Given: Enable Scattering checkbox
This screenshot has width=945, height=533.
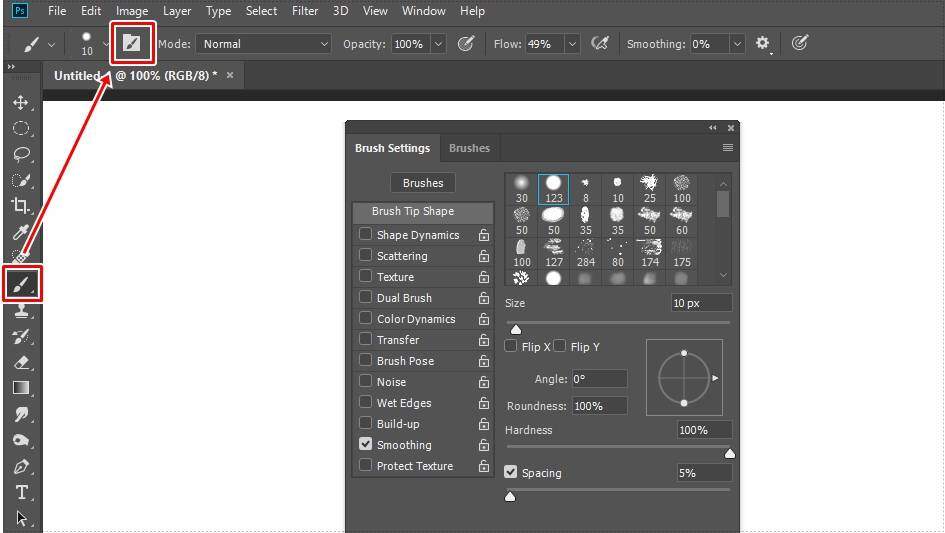Looking at the screenshot, I should 365,255.
